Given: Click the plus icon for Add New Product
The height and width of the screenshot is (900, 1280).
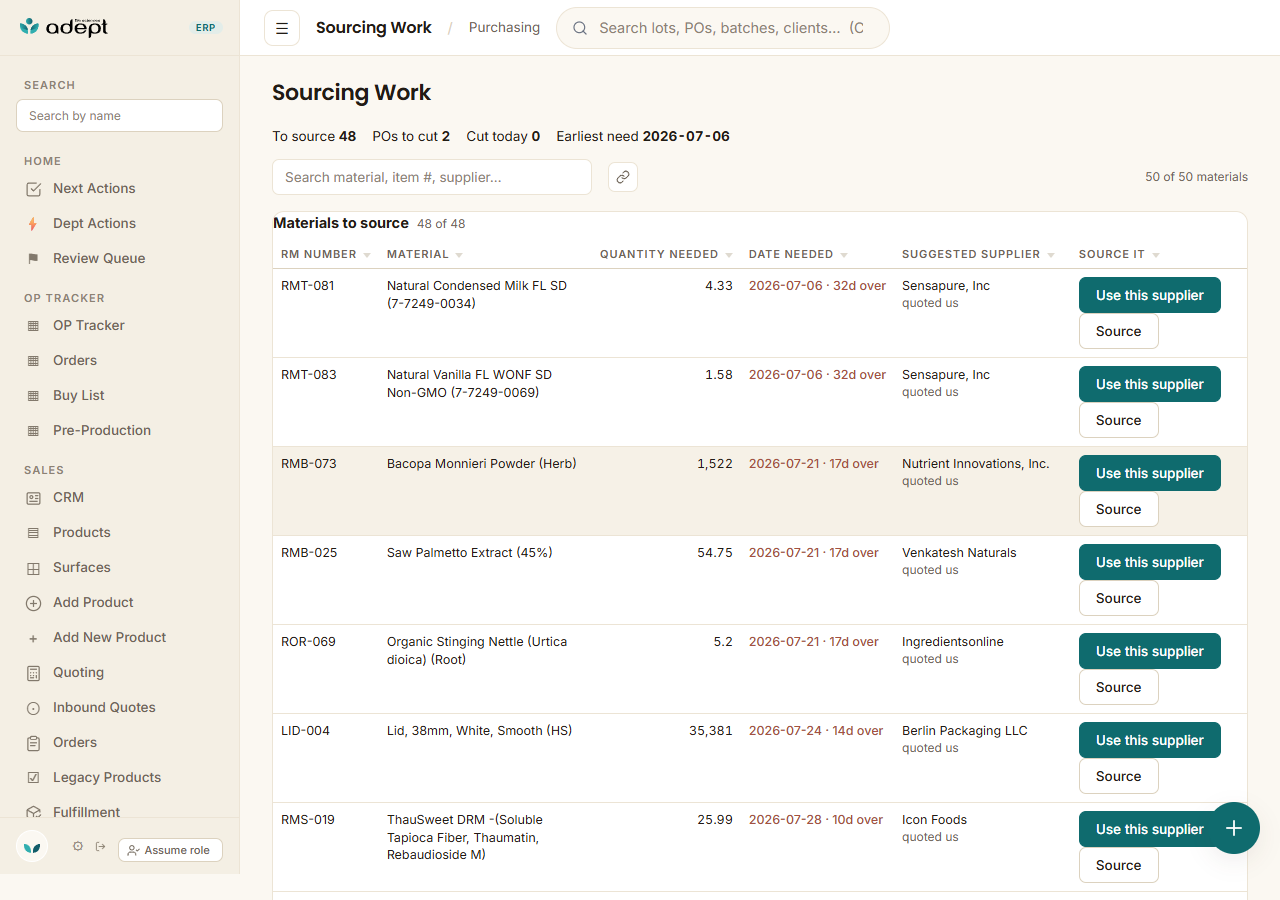Looking at the screenshot, I should coord(33,638).
